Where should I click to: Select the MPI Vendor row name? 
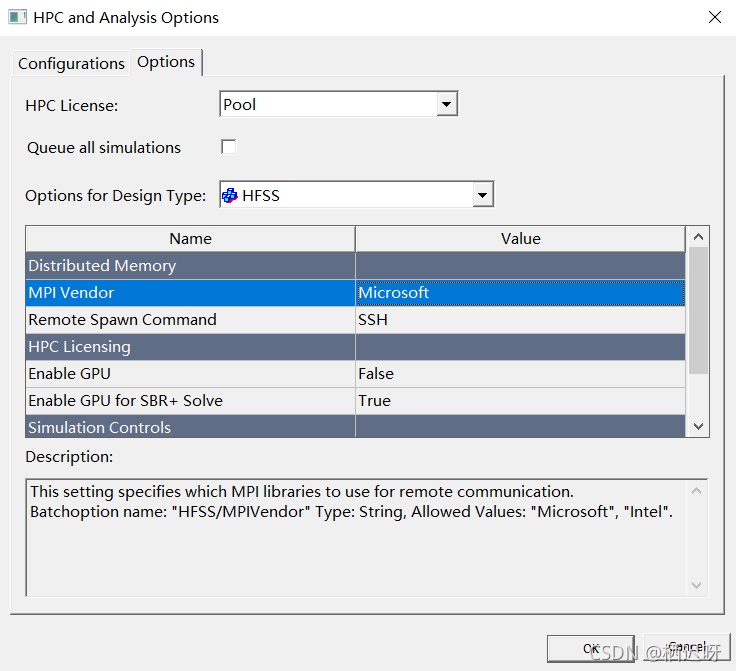pos(190,293)
